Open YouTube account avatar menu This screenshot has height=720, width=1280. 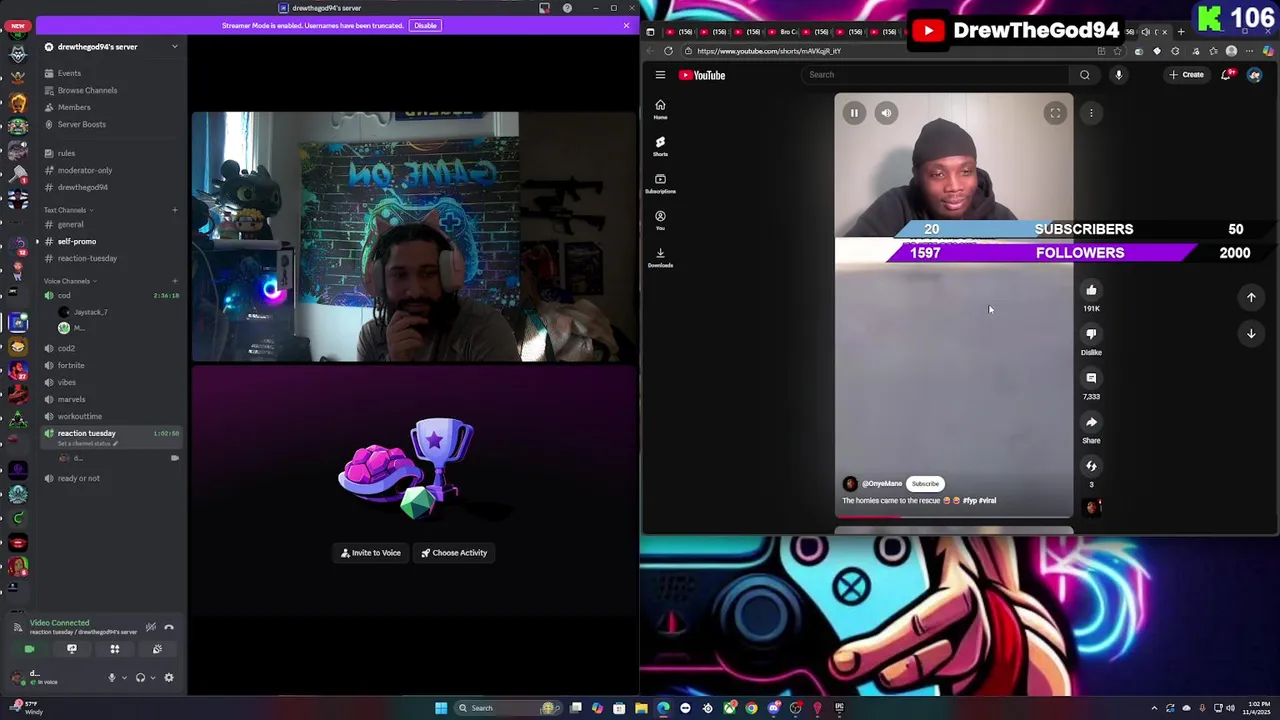[x=1255, y=75]
